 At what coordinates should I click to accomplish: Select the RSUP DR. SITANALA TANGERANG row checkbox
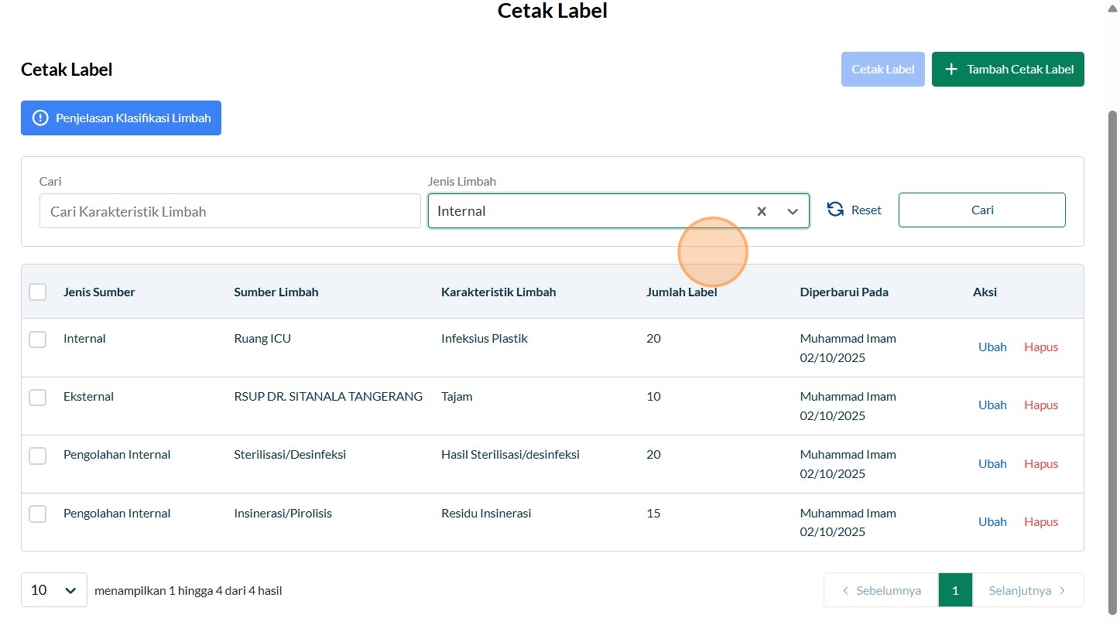click(38, 397)
